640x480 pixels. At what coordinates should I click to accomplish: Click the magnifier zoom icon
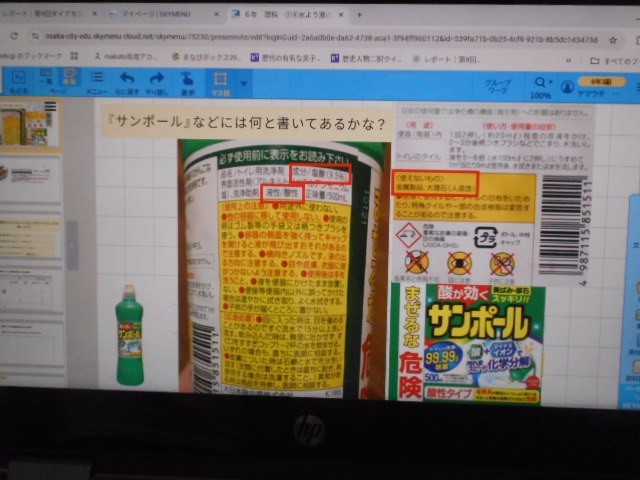[539, 83]
